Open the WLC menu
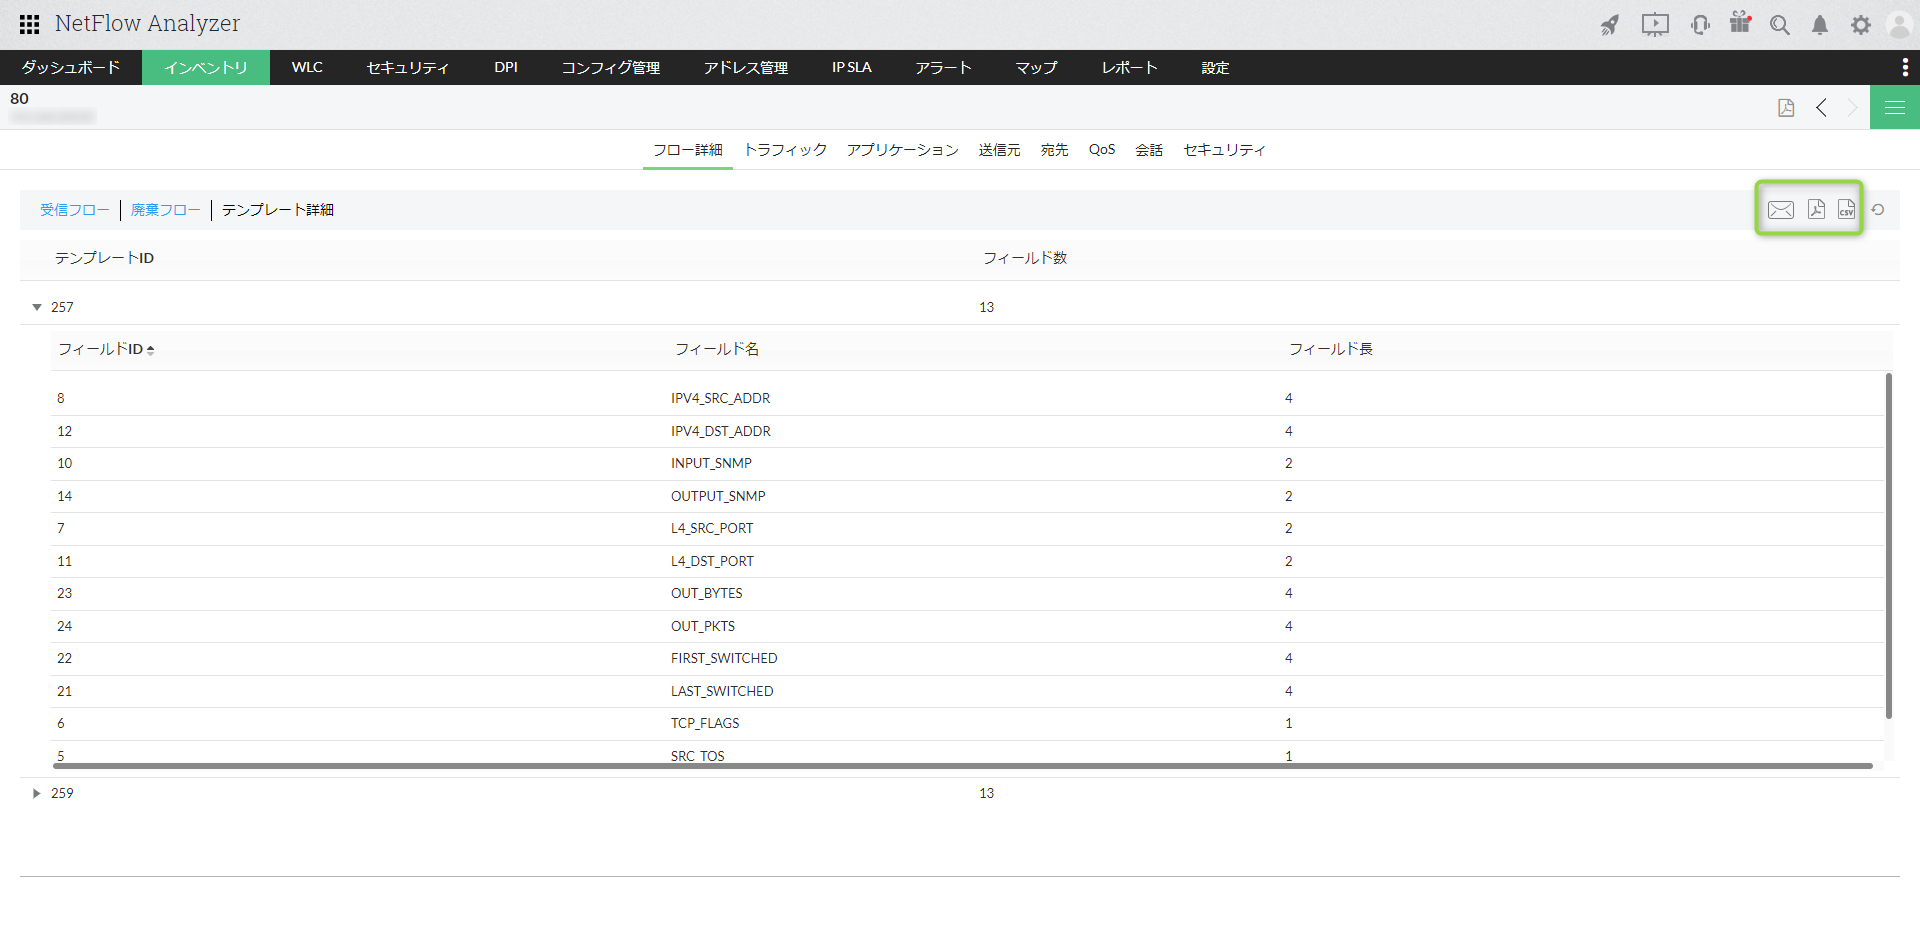Screen dimensions: 1920x937 click(307, 67)
